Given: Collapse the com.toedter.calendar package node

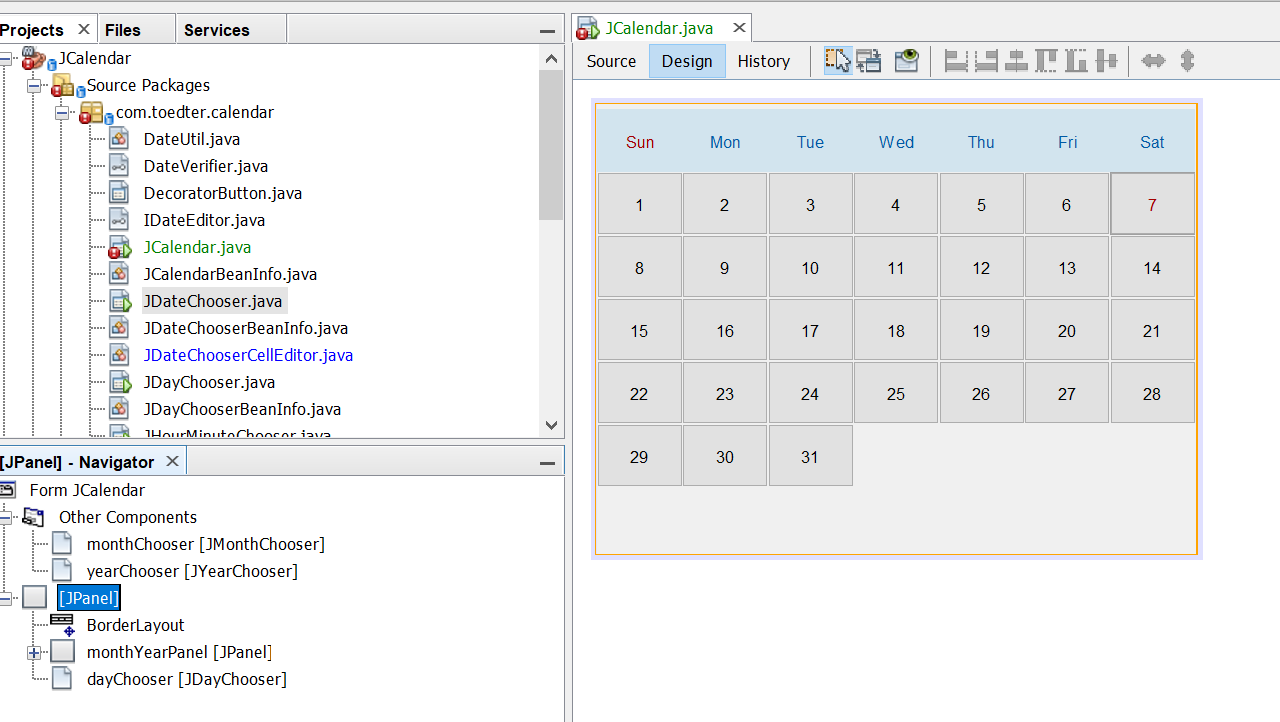Looking at the screenshot, I should pos(62,113).
